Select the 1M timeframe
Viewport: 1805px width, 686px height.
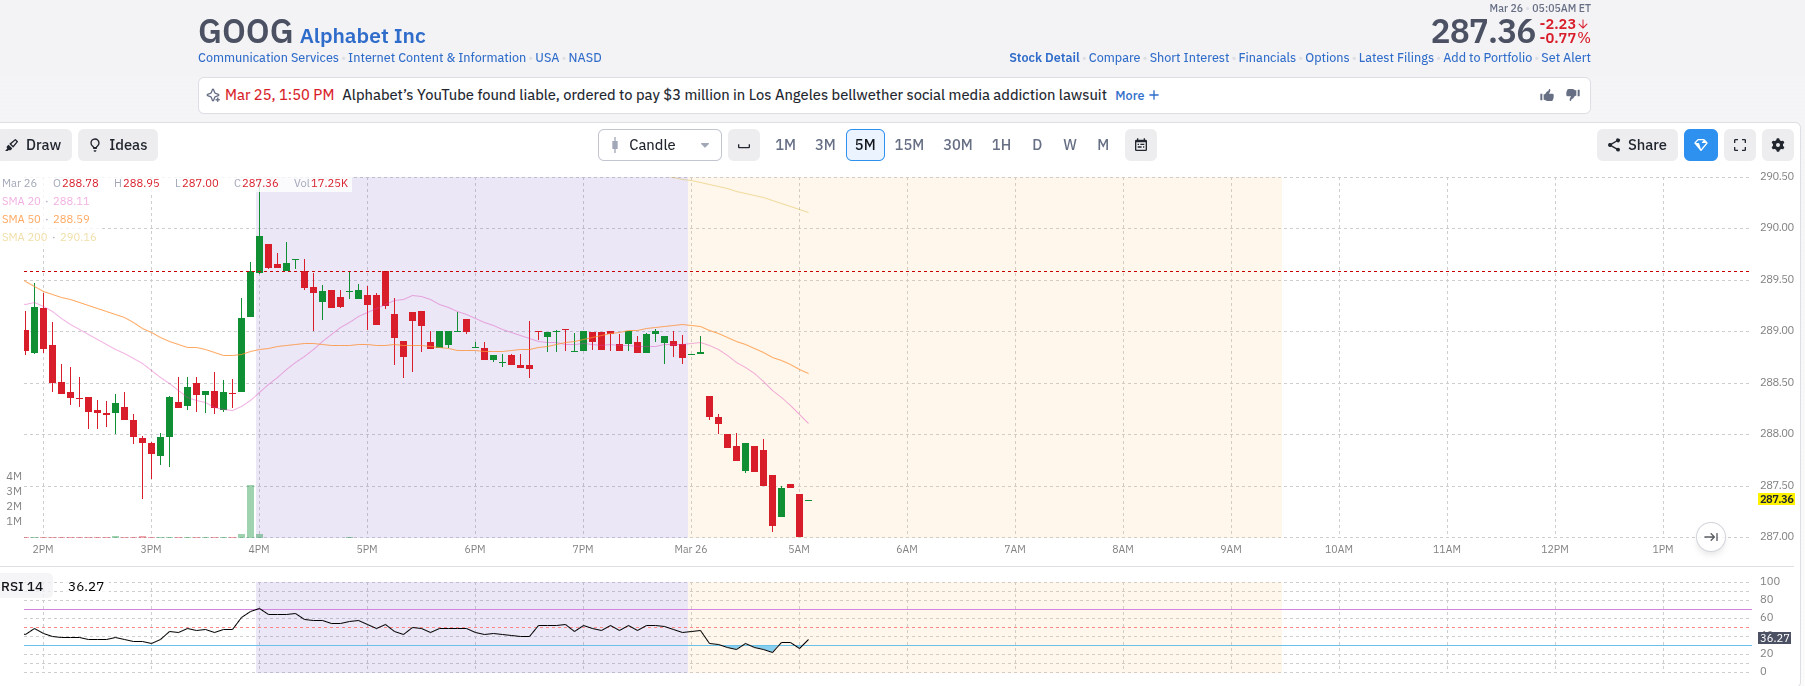pos(785,145)
